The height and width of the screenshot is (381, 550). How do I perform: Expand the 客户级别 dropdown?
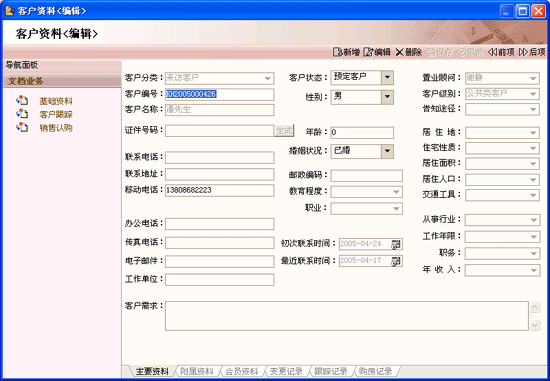click(x=534, y=94)
